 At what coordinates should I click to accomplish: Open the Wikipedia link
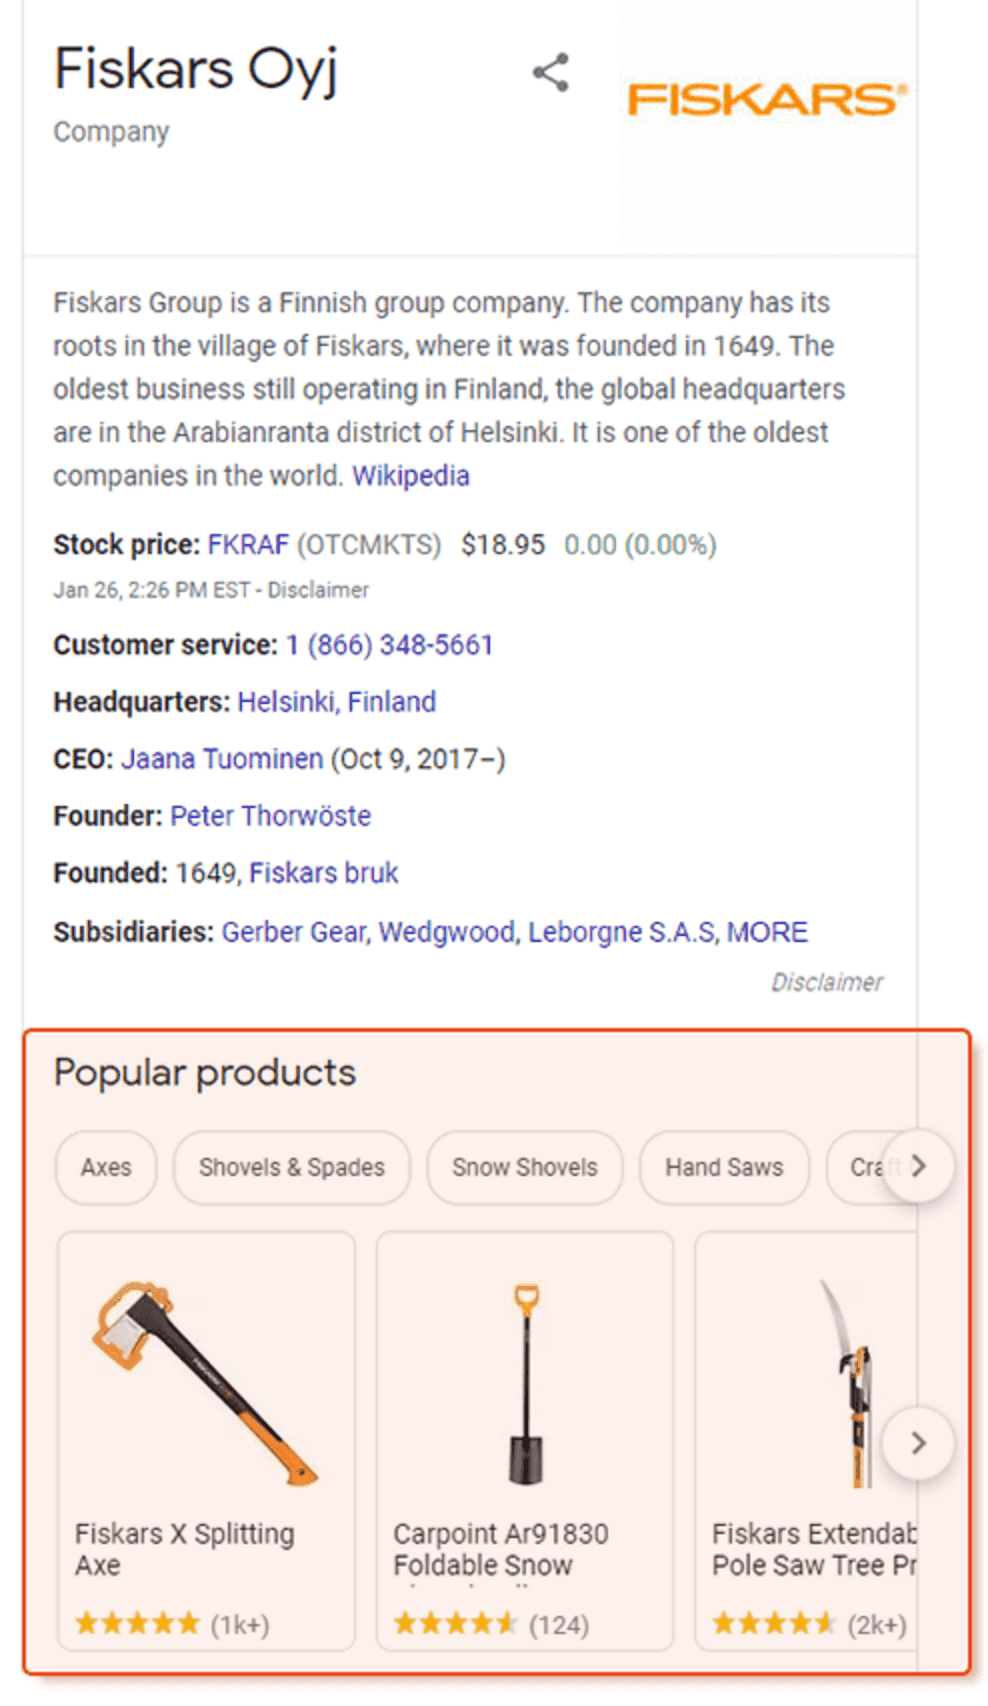(x=410, y=475)
